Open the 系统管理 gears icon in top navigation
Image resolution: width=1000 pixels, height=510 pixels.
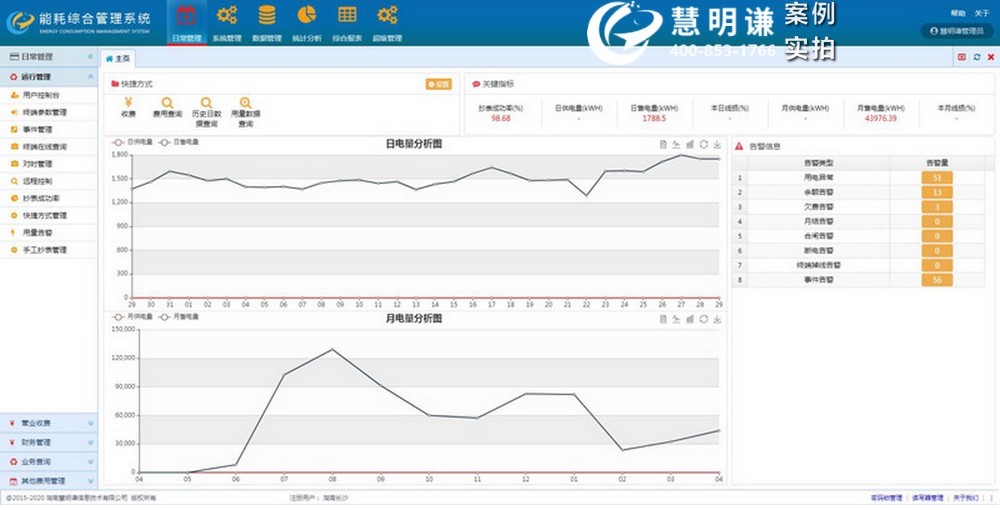(x=227, y=15)
